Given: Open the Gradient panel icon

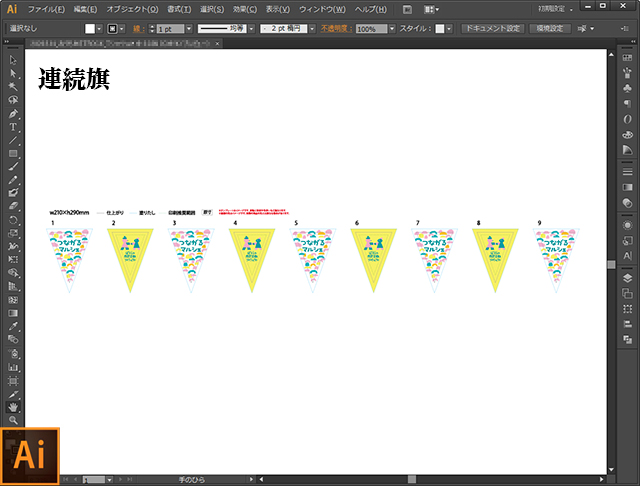Looking at the screenshot, I should click(x=627, y=187).
